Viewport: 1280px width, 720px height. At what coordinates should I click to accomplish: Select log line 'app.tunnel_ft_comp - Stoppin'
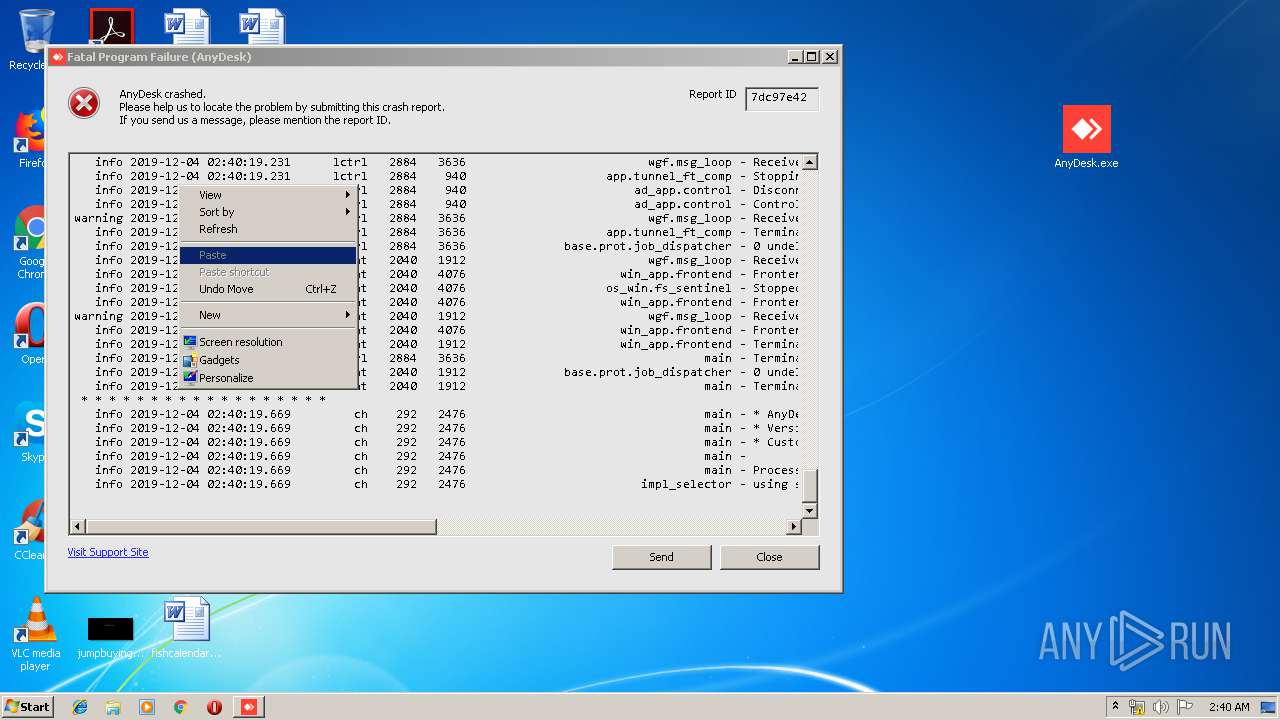tap(436, 176)
